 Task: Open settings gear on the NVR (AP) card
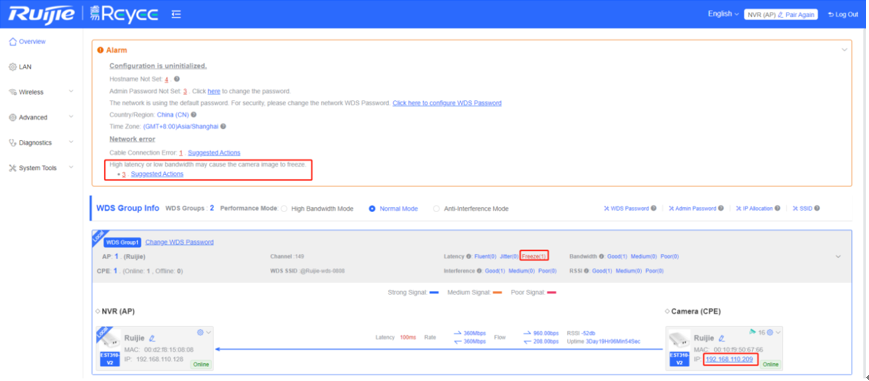(201, 332)
